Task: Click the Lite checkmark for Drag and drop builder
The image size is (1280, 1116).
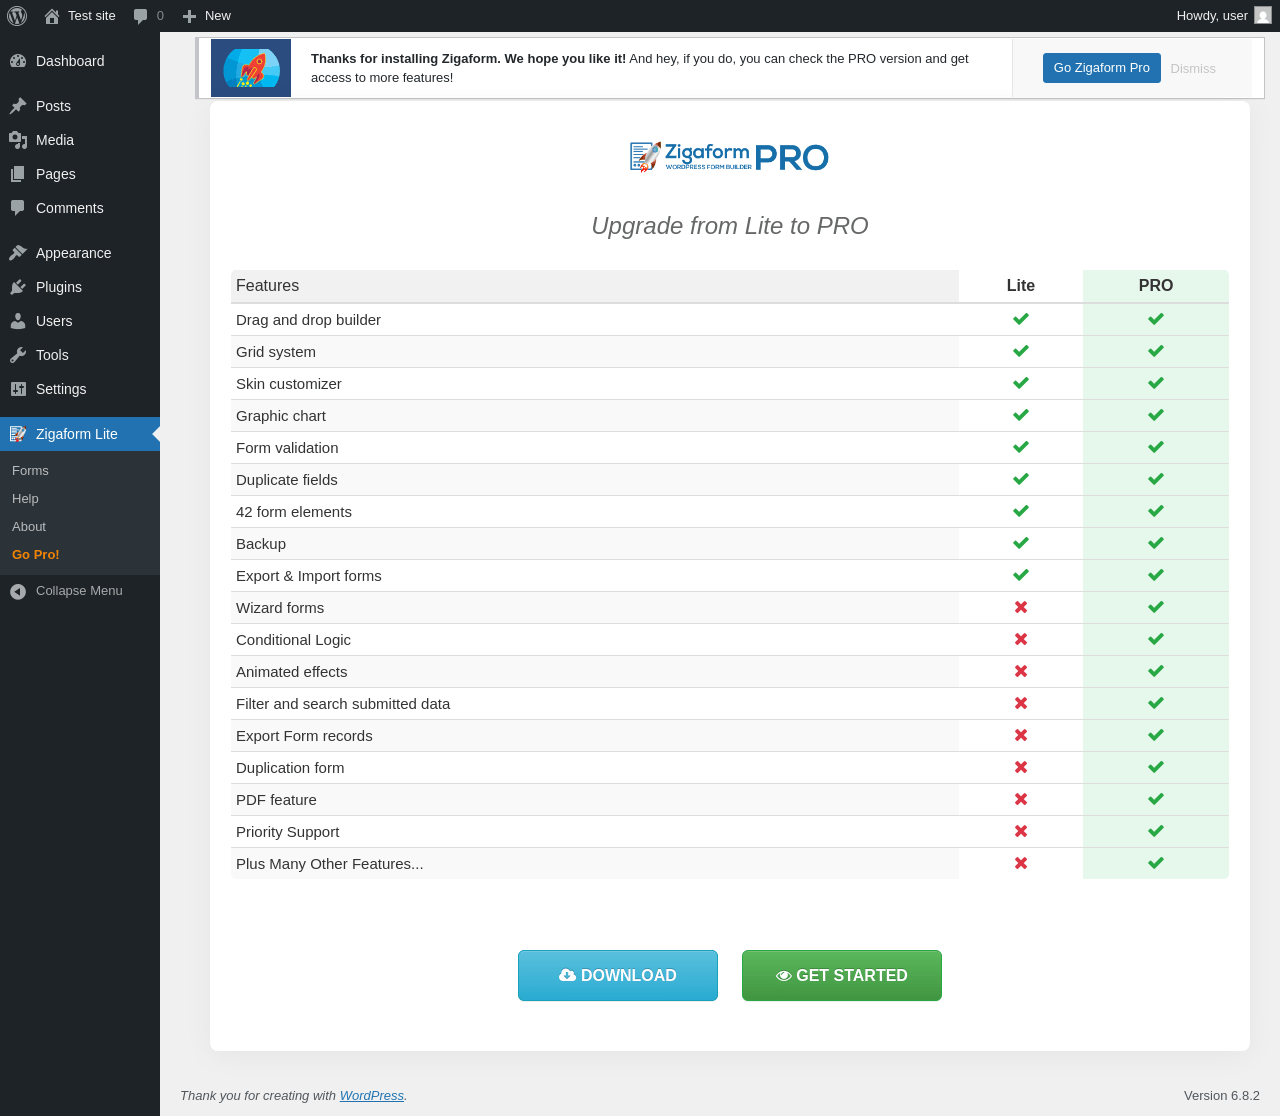Action: pyautogui.click(x=1021, y=319)
